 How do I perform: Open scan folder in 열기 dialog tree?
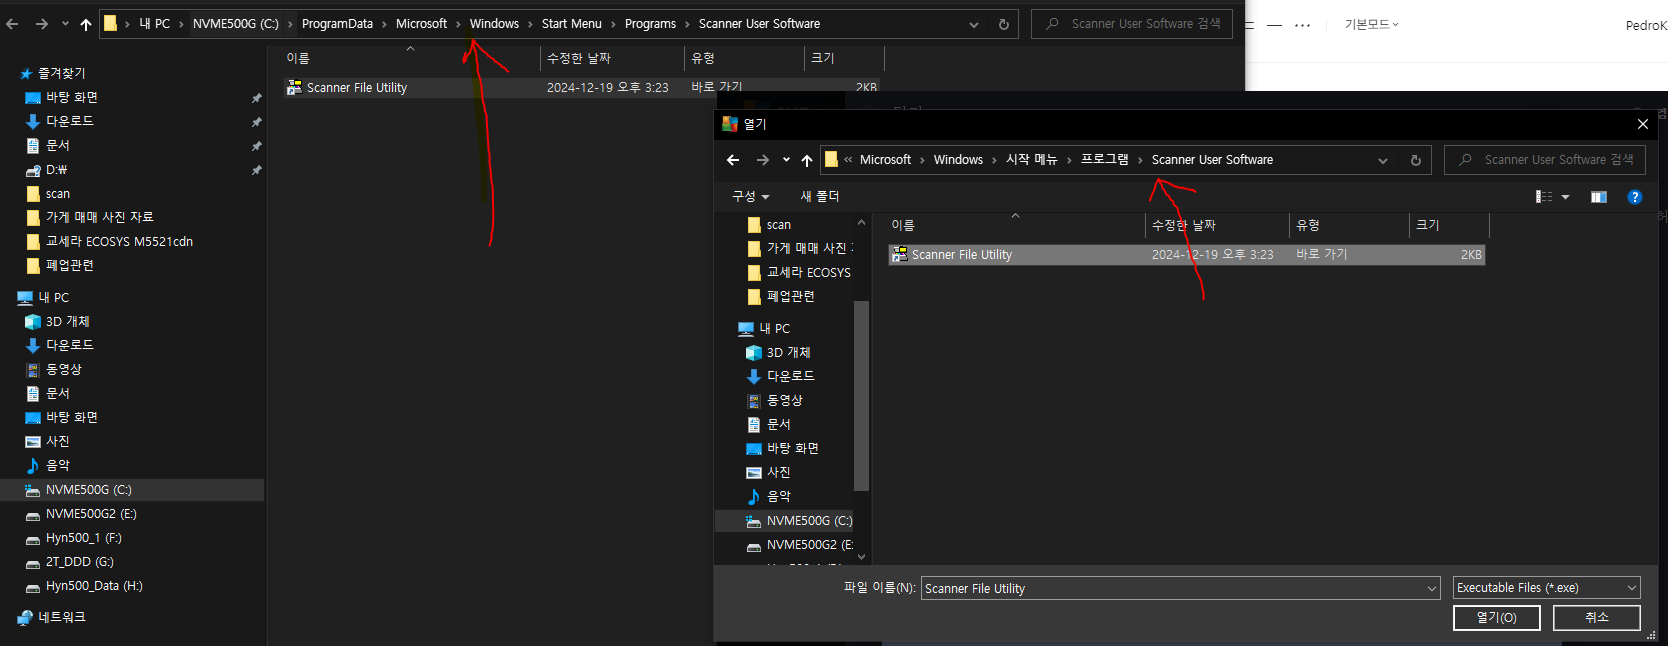[x=778, y=225]
